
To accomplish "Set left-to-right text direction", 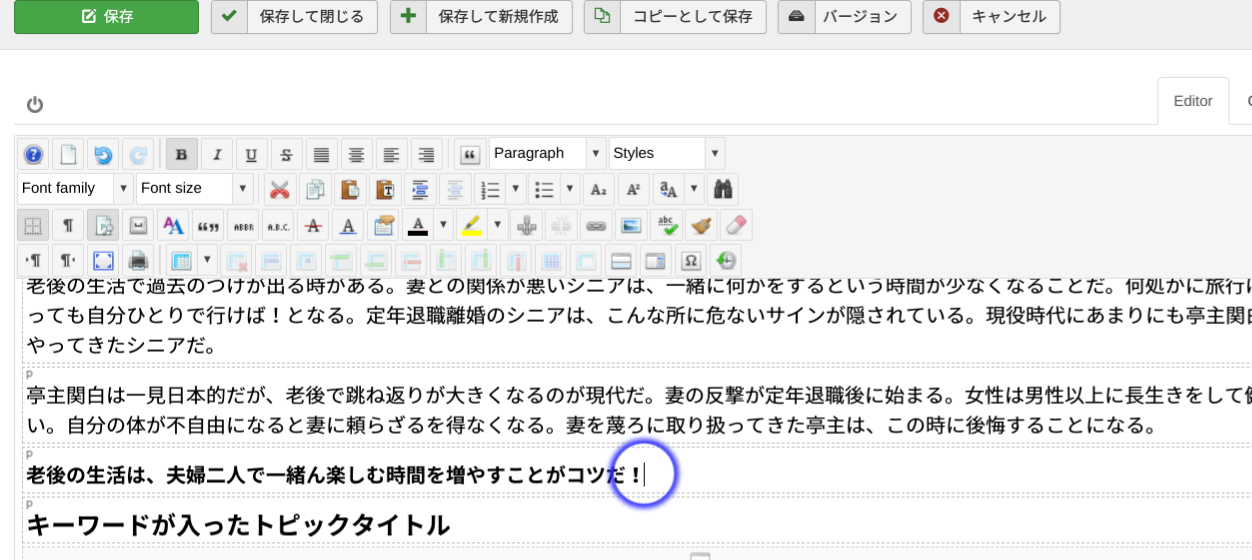I will (33, 260).
